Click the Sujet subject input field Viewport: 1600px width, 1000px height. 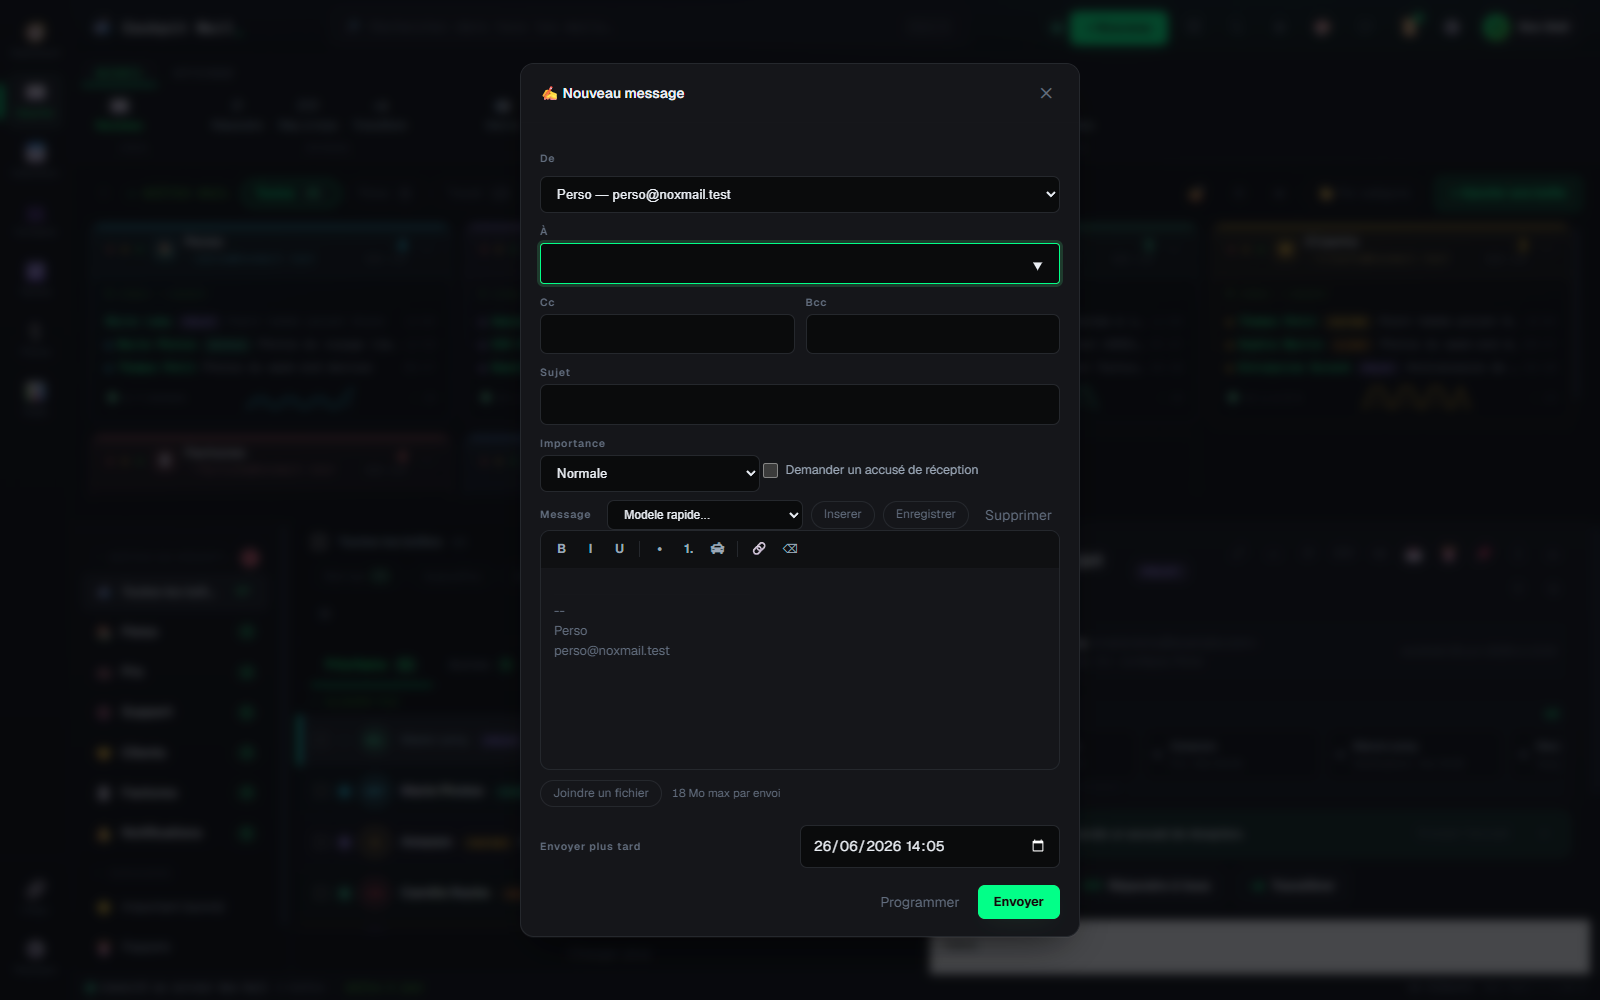click(x=800, y=404)
